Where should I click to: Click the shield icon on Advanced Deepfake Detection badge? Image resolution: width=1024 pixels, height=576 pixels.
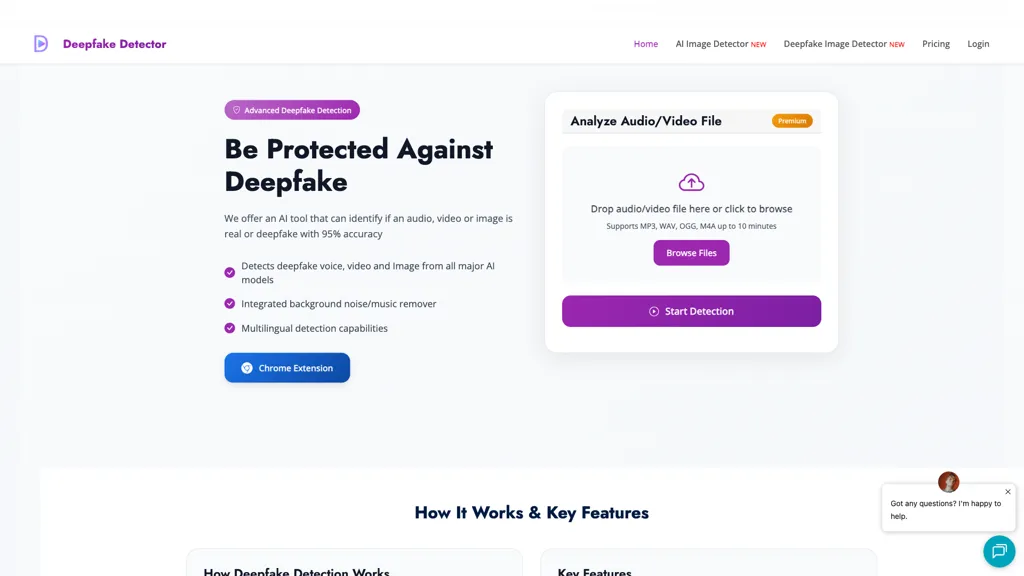tap(237, 110)
